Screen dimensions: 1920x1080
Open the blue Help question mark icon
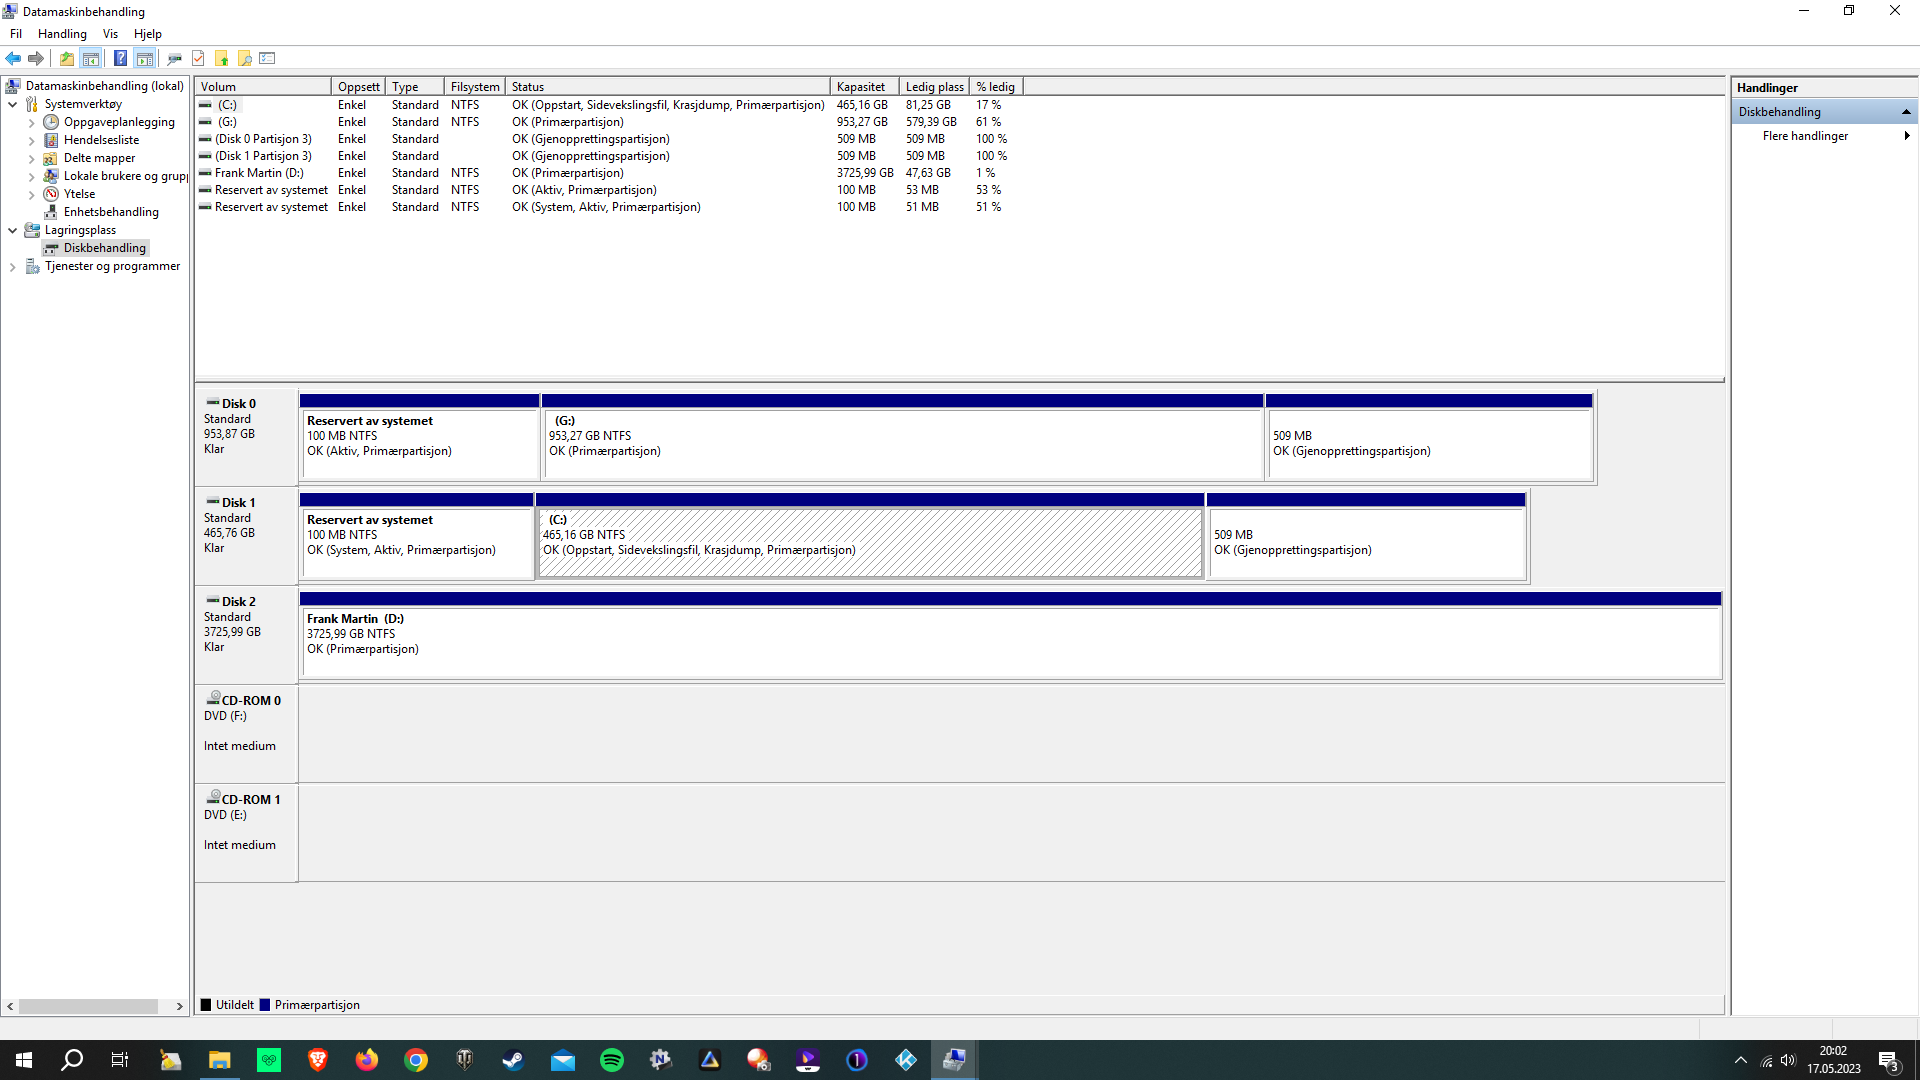[120, 58]
